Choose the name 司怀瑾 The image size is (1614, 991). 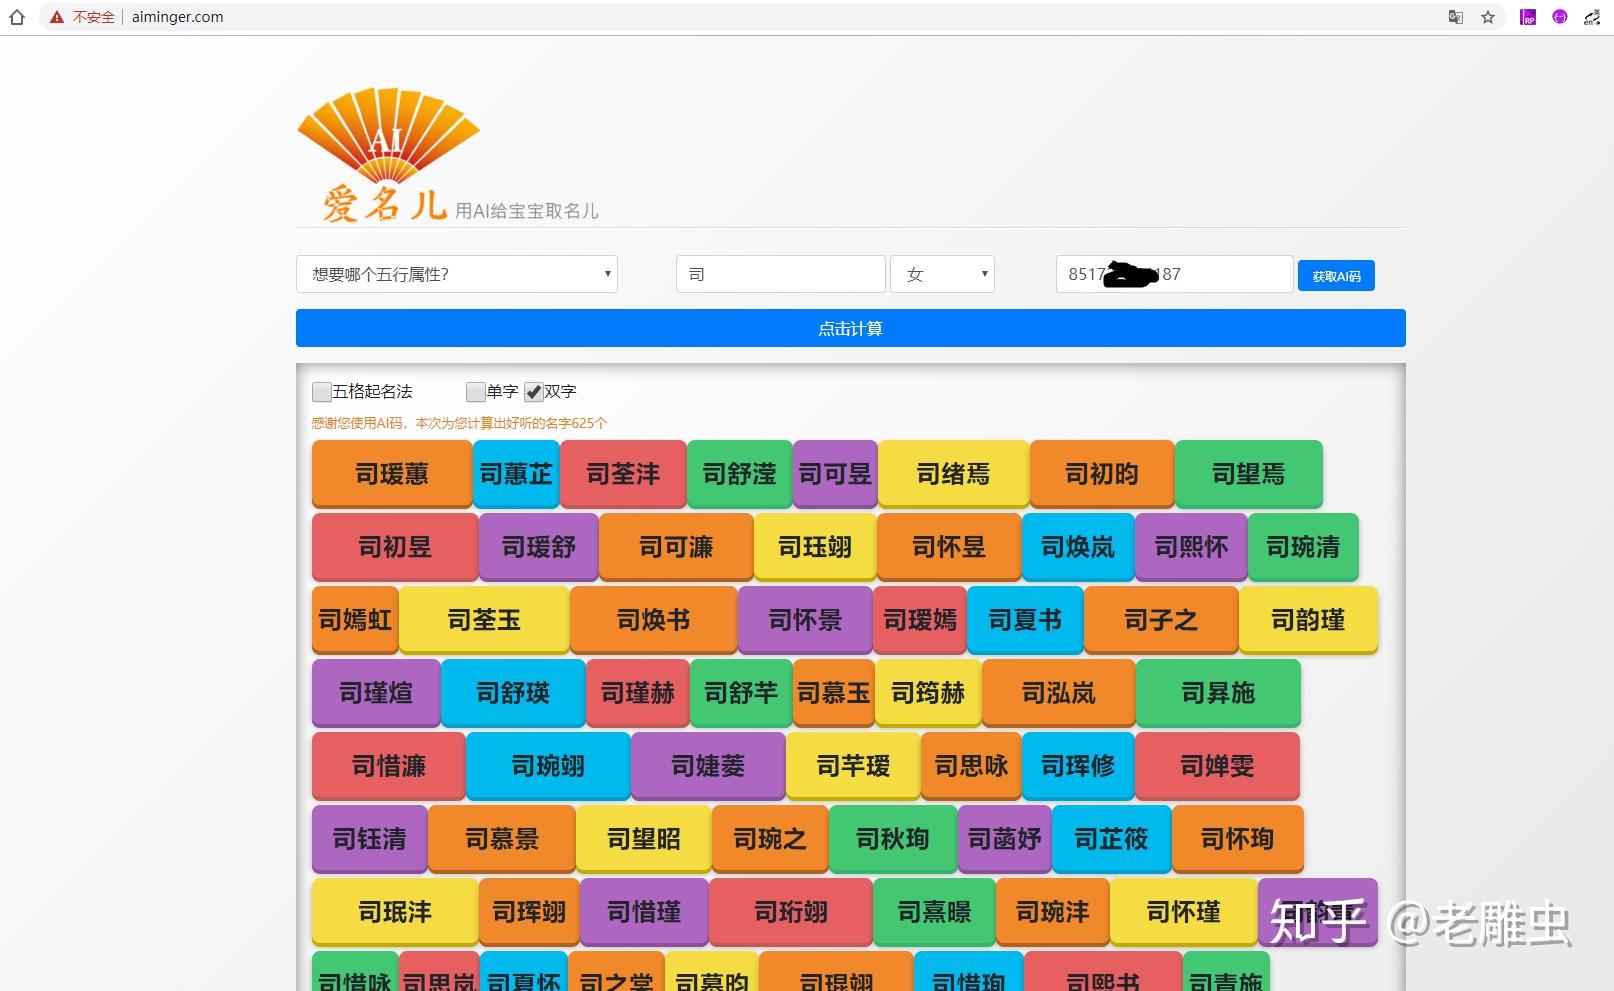[1183, 912]
